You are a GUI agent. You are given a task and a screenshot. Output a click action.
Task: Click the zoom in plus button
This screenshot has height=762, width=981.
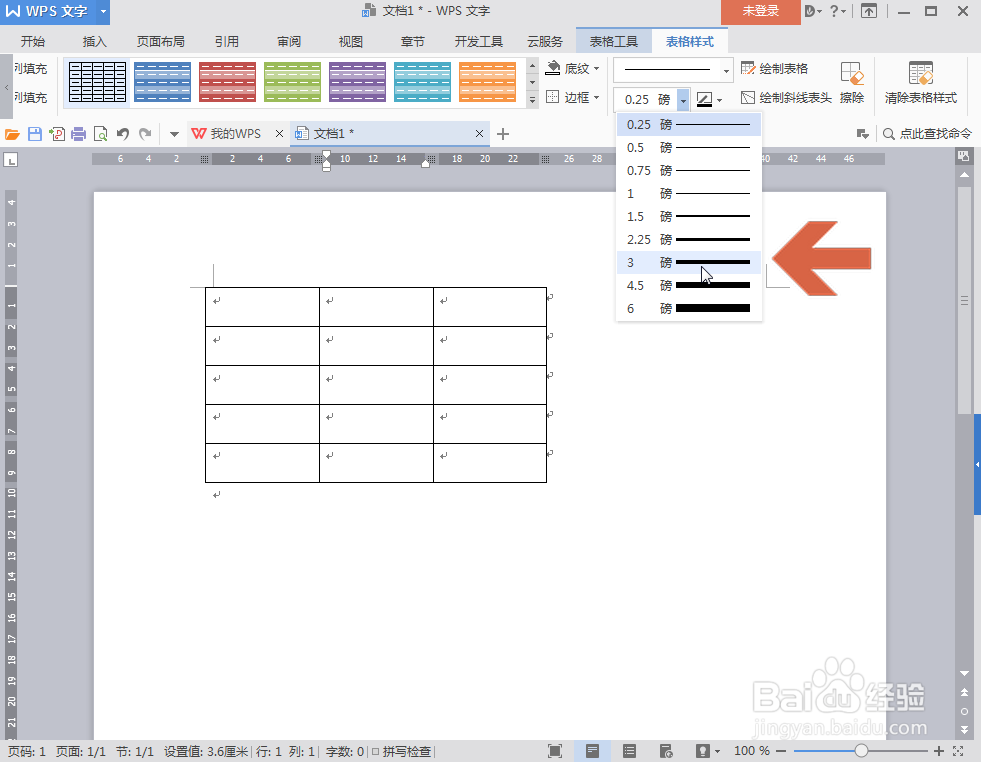pos(938,751)
